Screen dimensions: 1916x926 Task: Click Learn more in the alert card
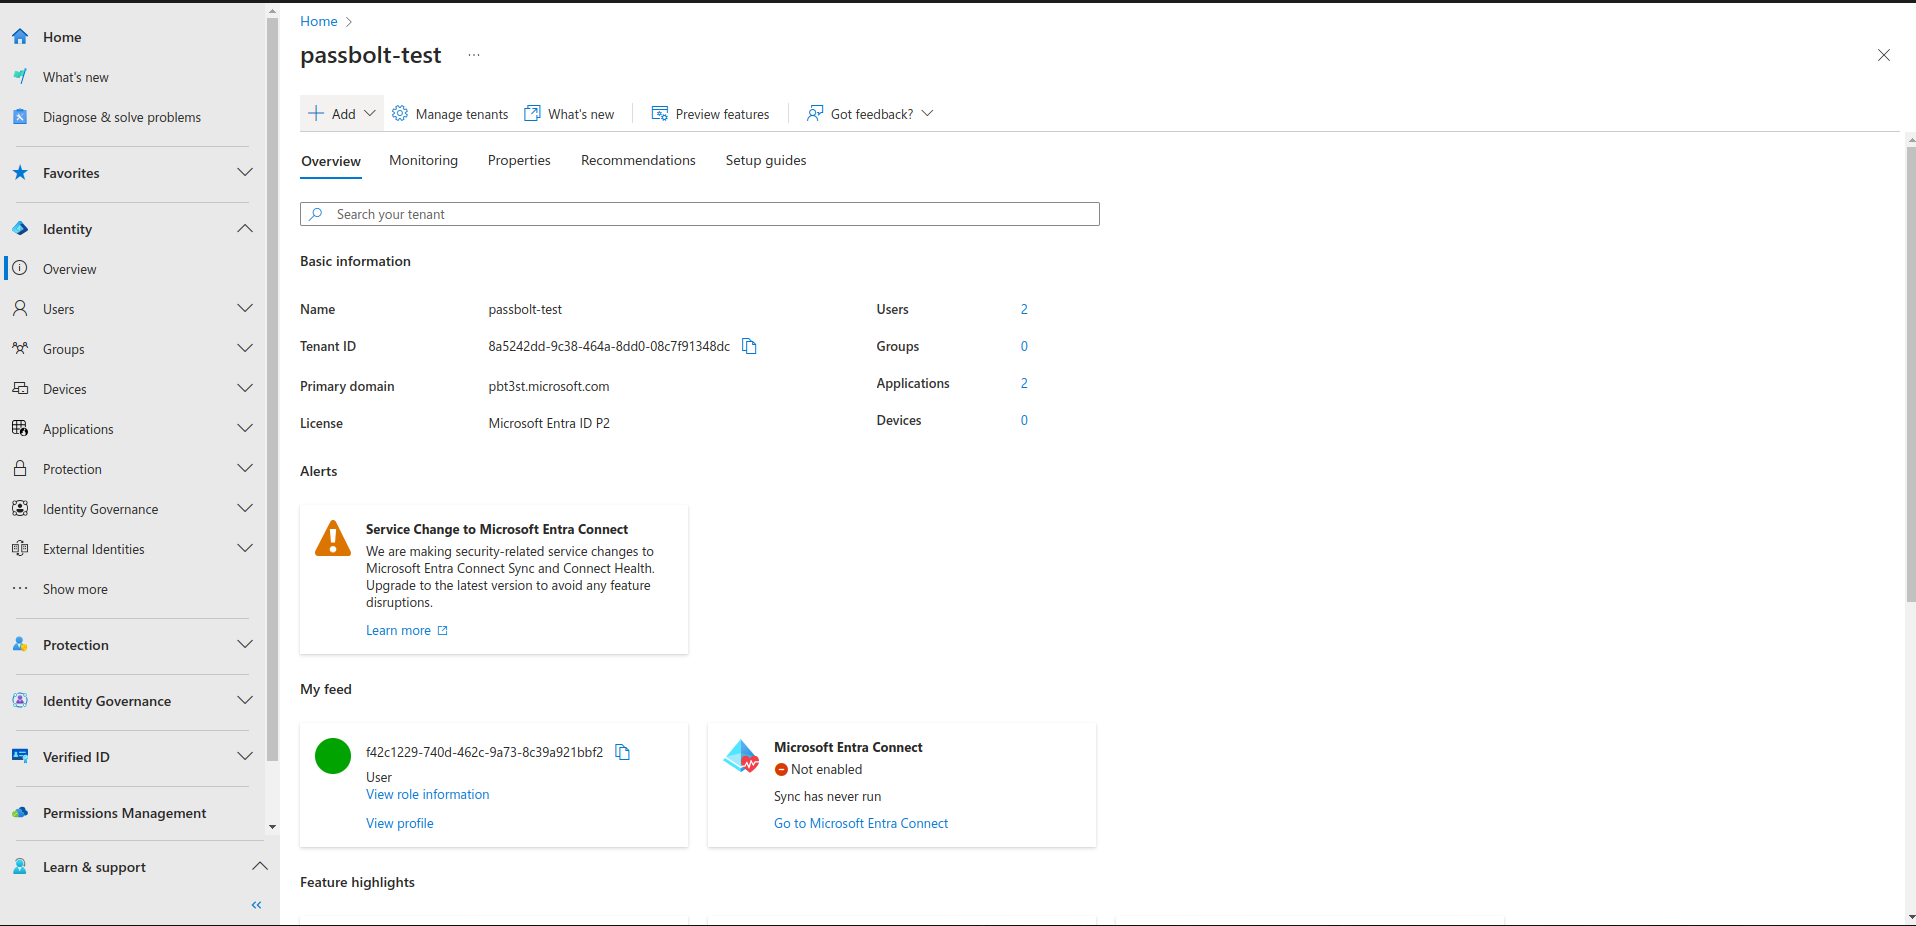(407, 631)
